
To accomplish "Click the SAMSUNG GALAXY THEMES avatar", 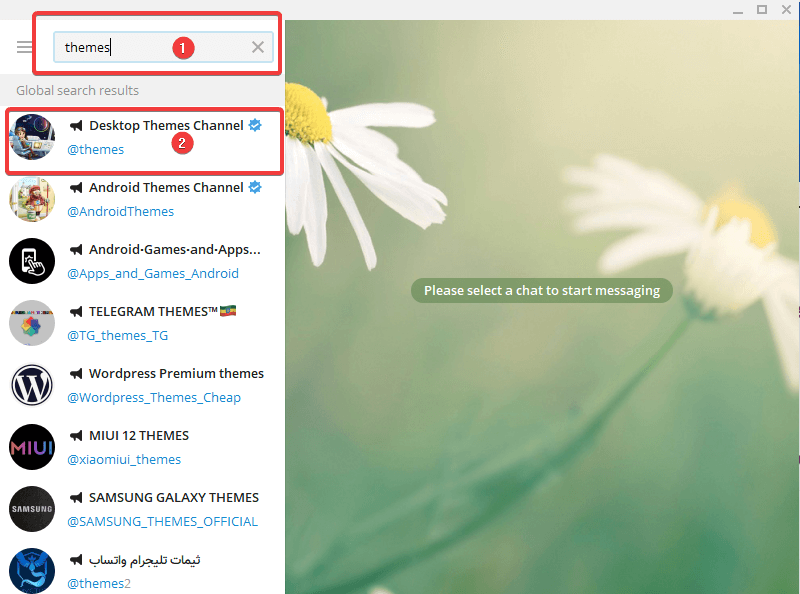I will point(32,509).
